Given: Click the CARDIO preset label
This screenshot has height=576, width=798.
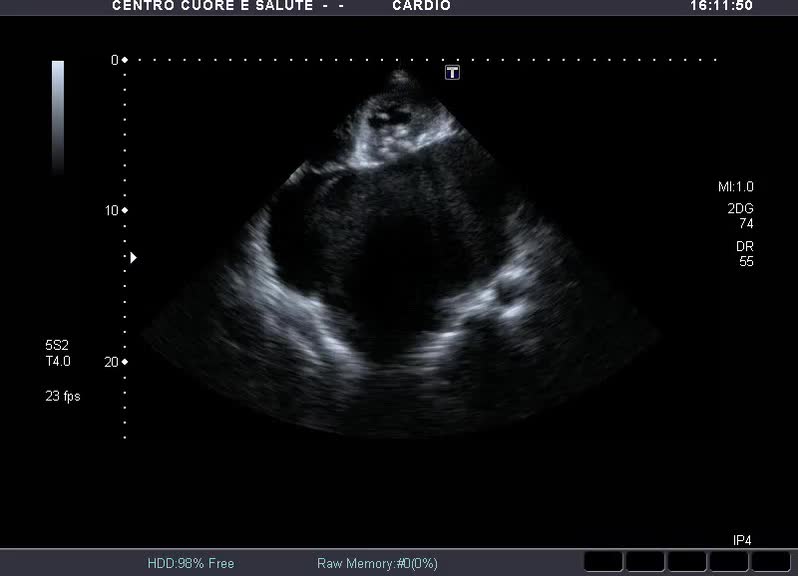Looking at the screenshot, I should (x=422, y=6).
